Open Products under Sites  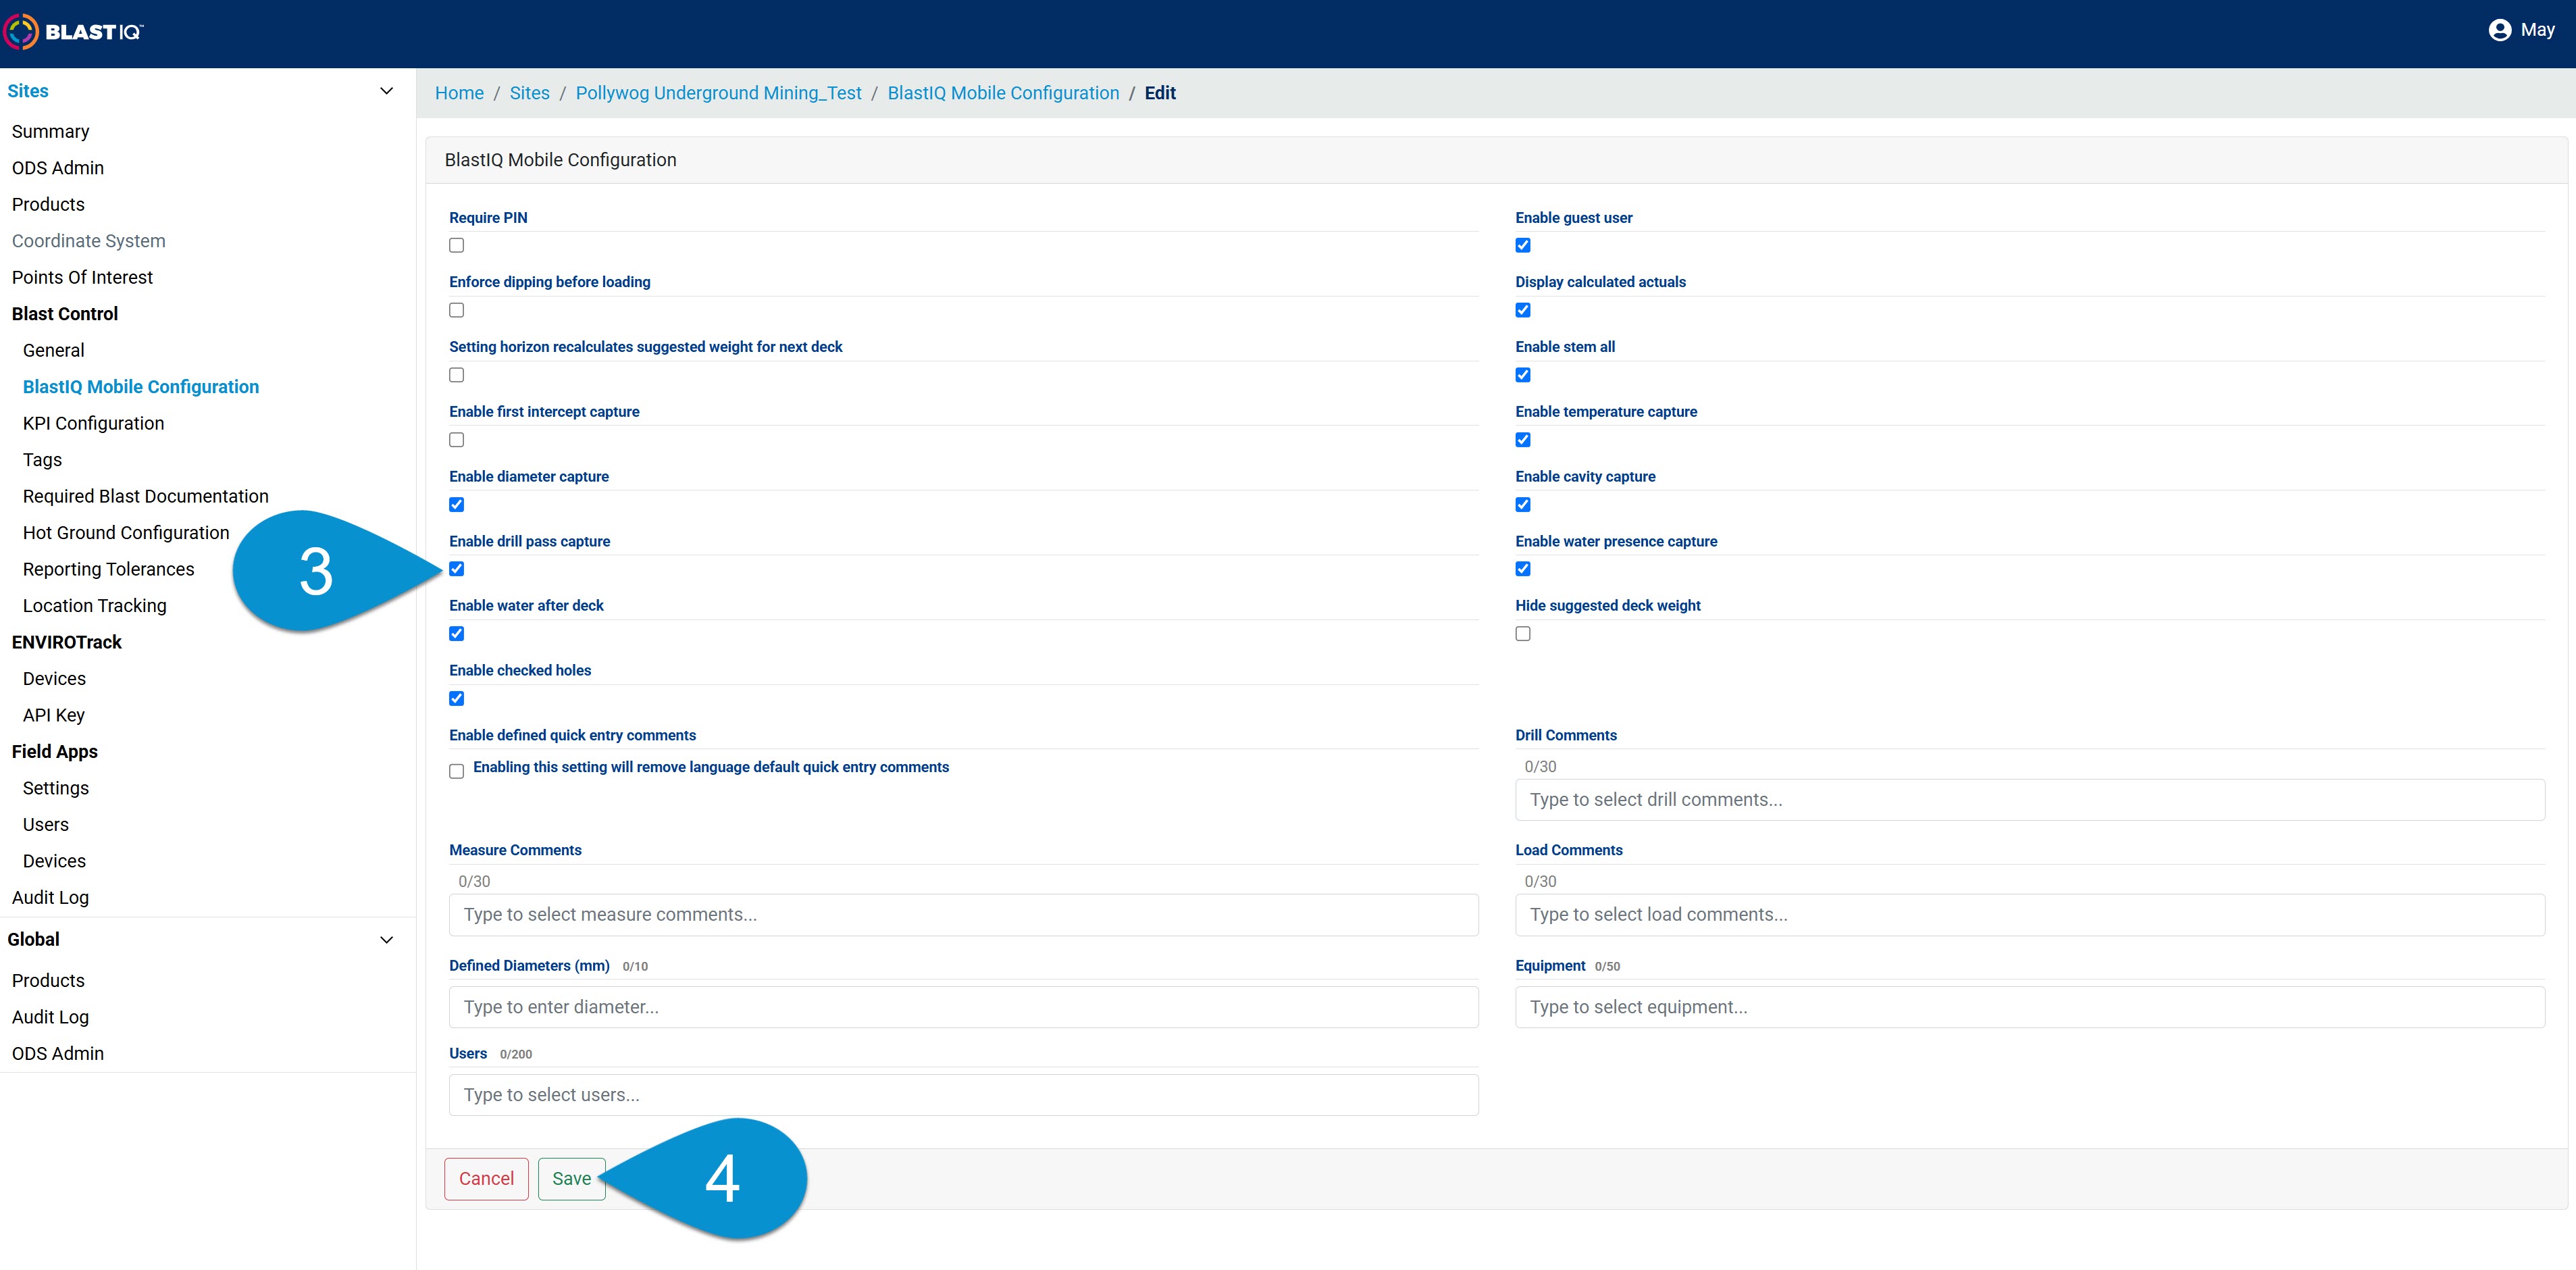point(48,204)
